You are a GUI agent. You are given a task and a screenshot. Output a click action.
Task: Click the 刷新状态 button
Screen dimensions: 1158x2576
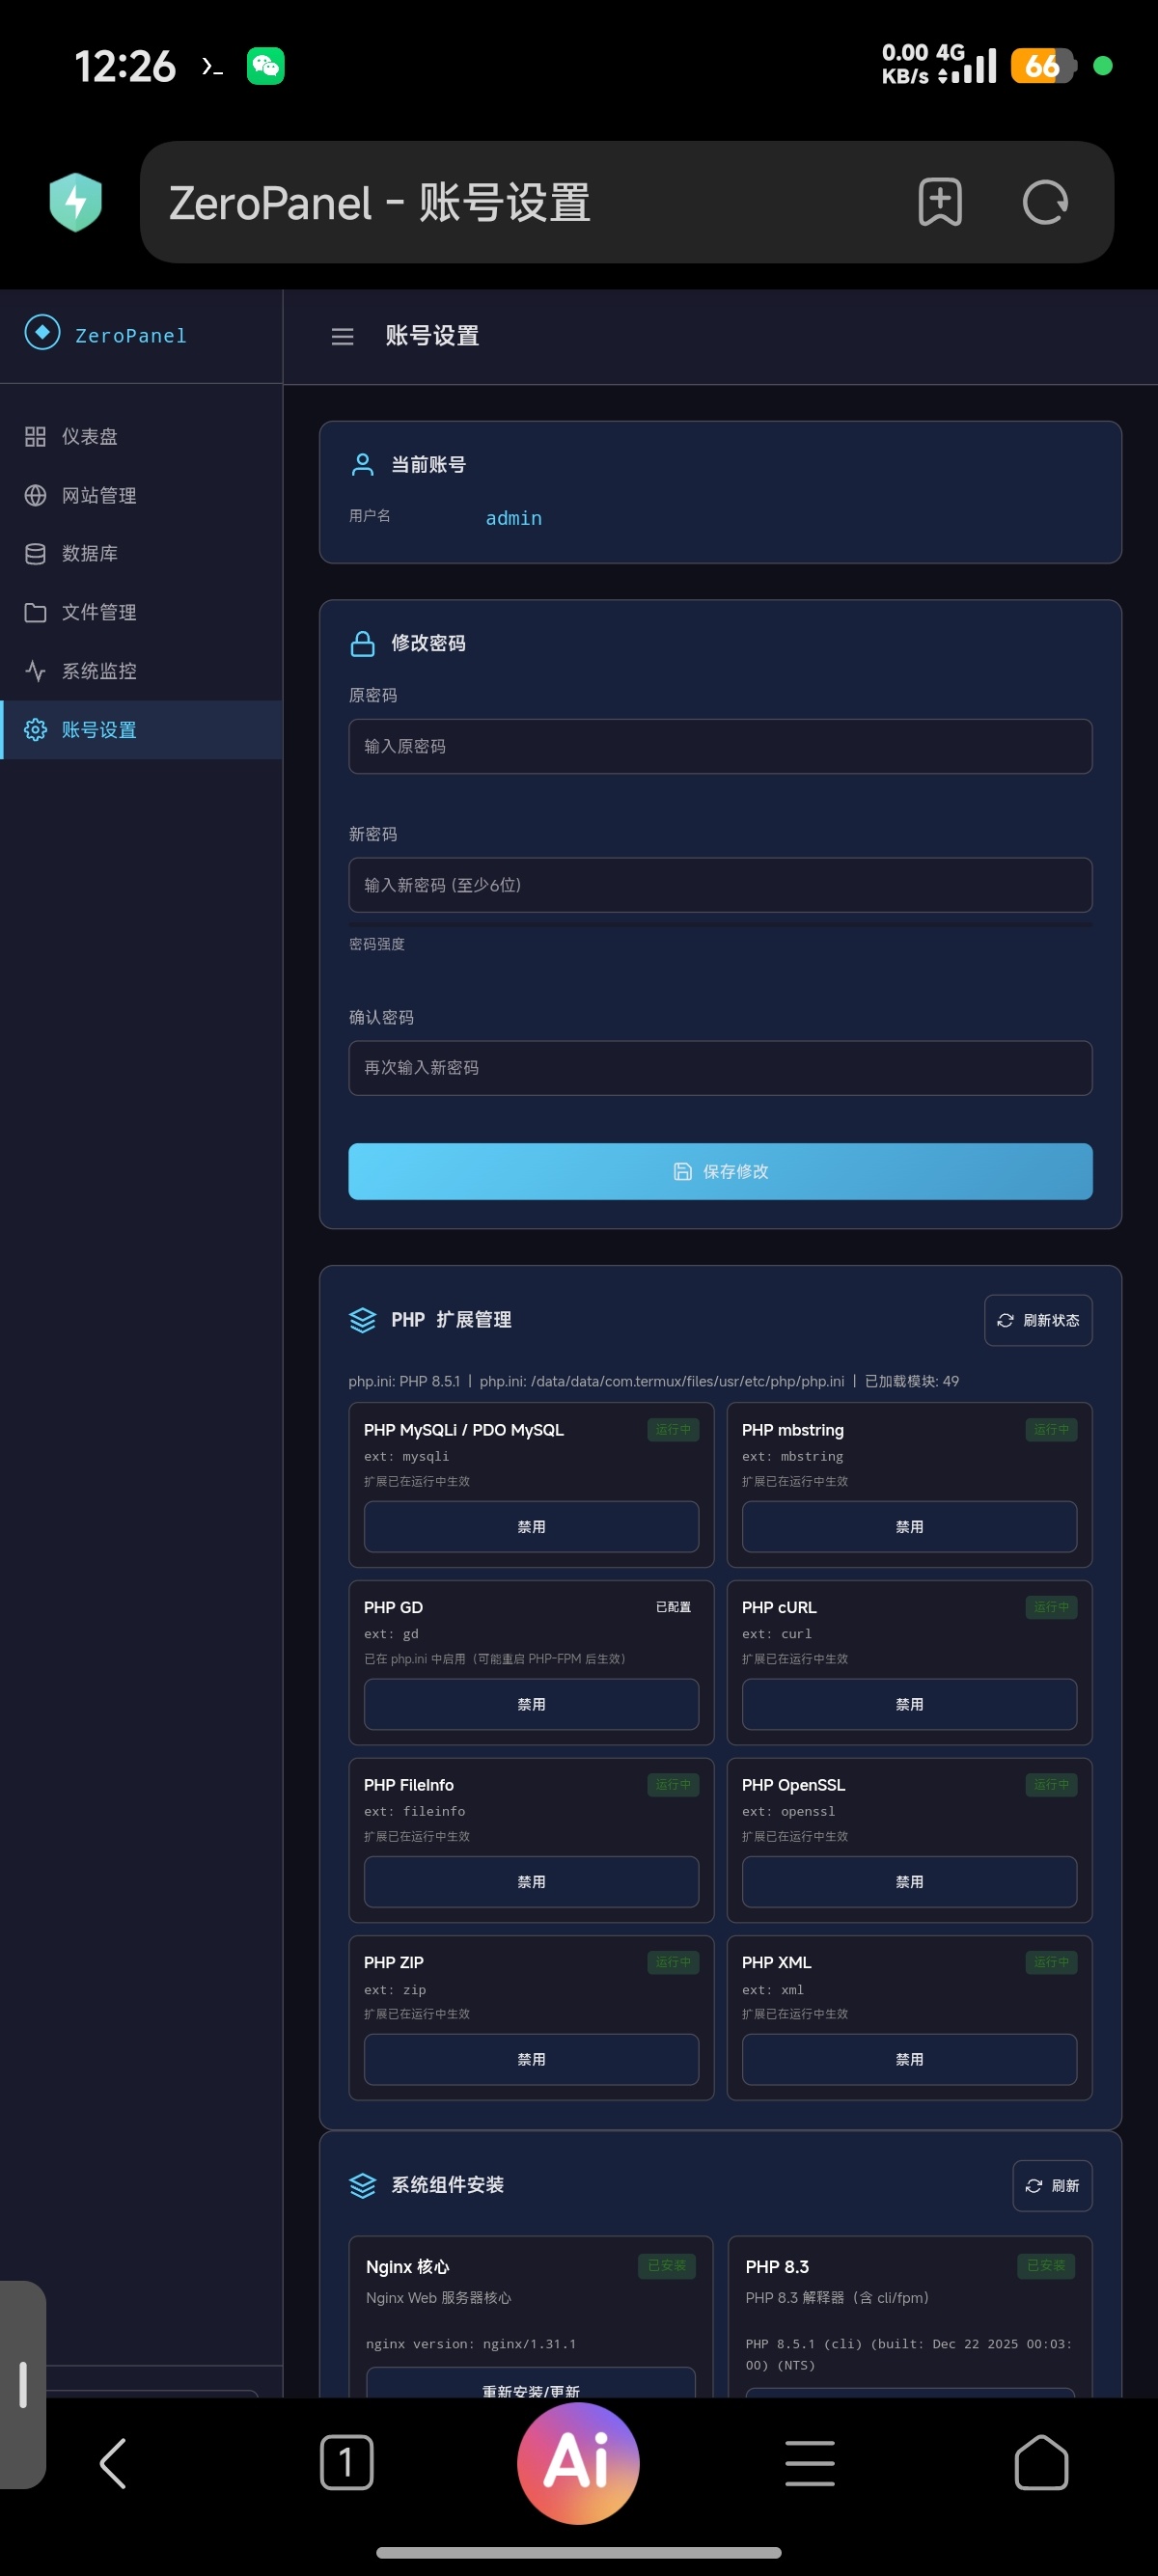coord(1038,1320)
